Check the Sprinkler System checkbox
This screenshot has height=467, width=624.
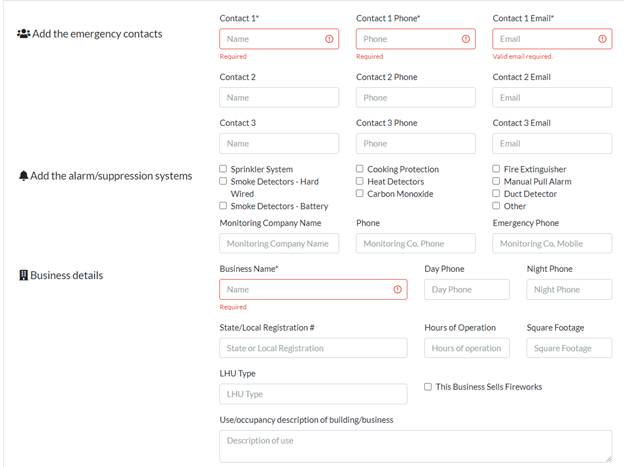pyautogui.click(x=223, y=169)
